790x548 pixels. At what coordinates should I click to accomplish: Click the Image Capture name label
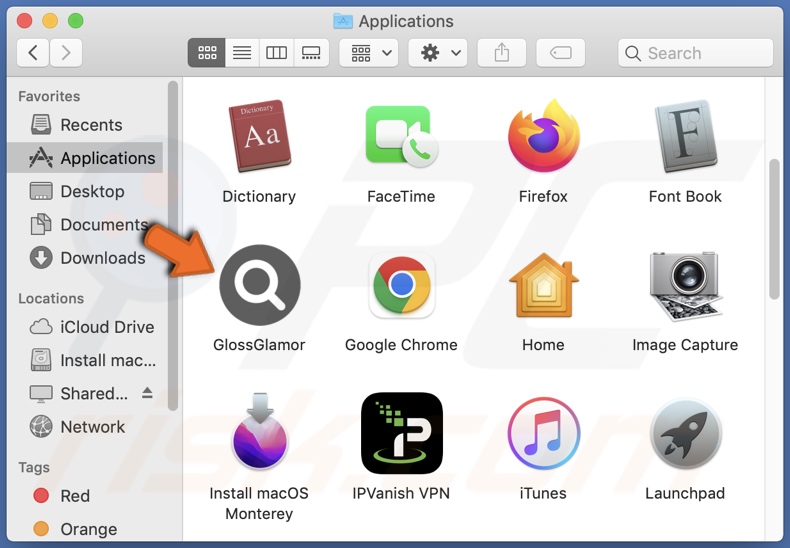(685, 345)
